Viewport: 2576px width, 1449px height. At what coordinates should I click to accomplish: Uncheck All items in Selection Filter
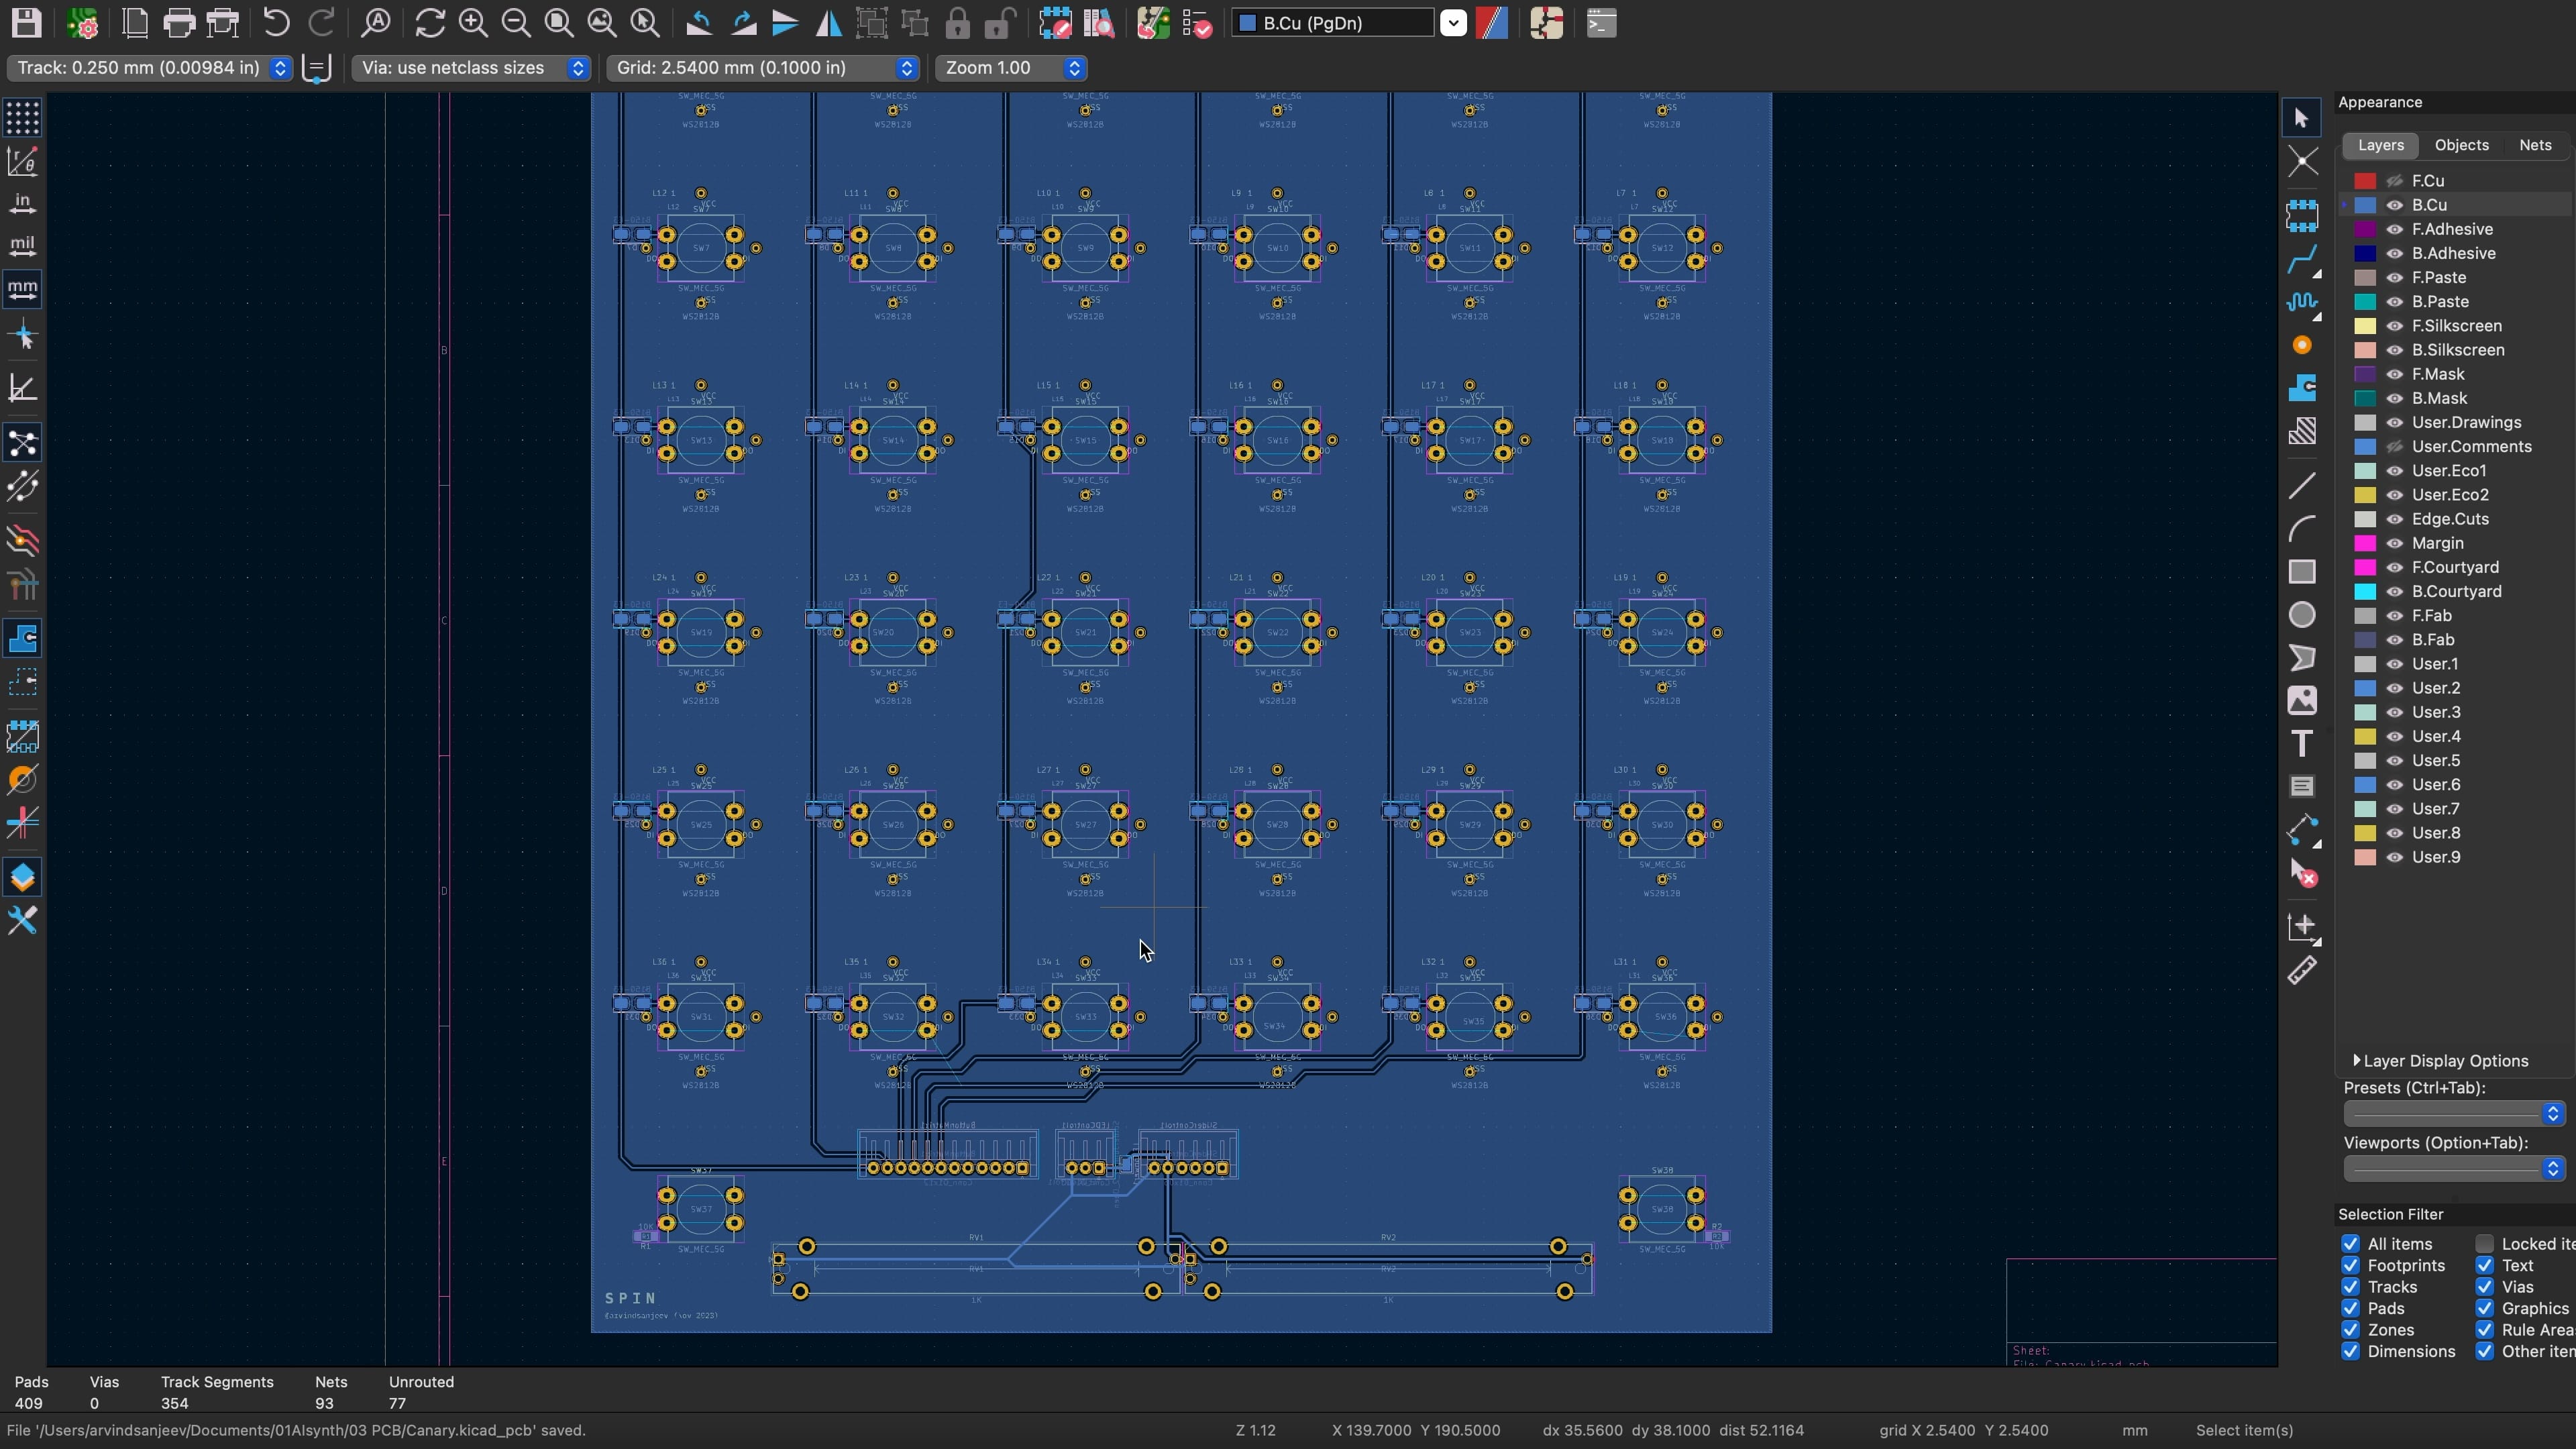pyautogui.click(x=2351, y=1244)
